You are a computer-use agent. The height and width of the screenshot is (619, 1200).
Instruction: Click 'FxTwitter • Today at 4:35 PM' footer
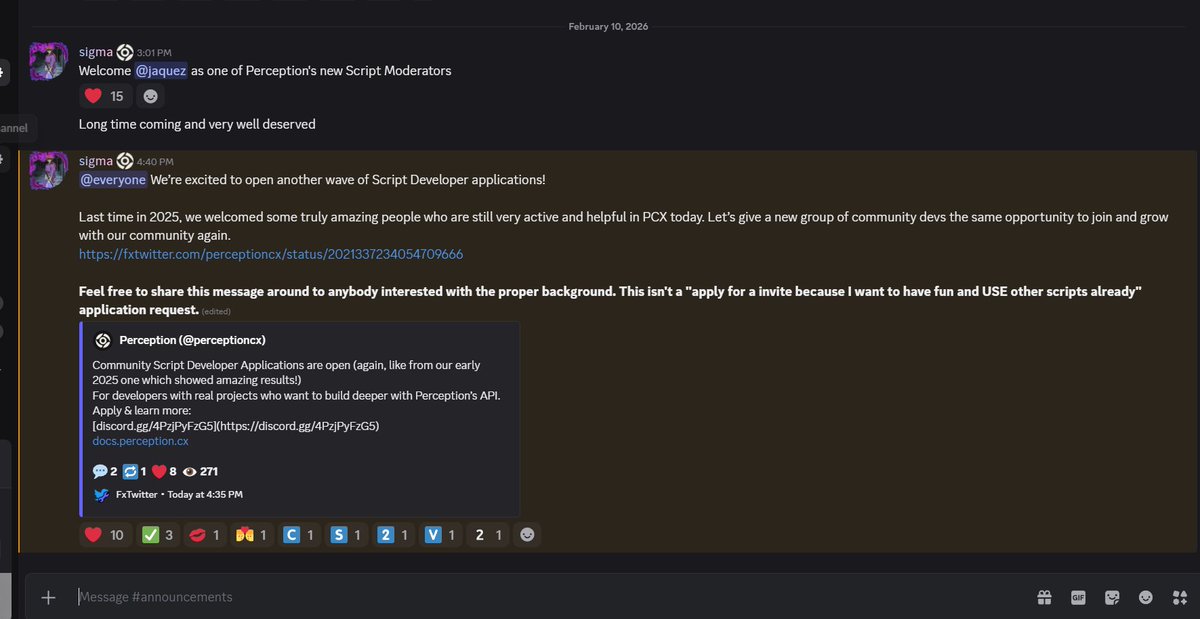point(179,494)
